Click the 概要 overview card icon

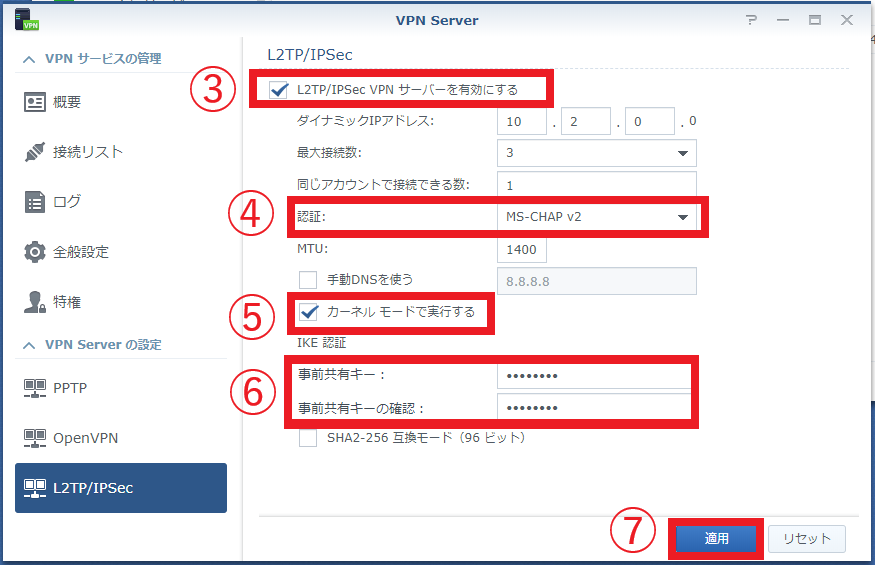35,102
